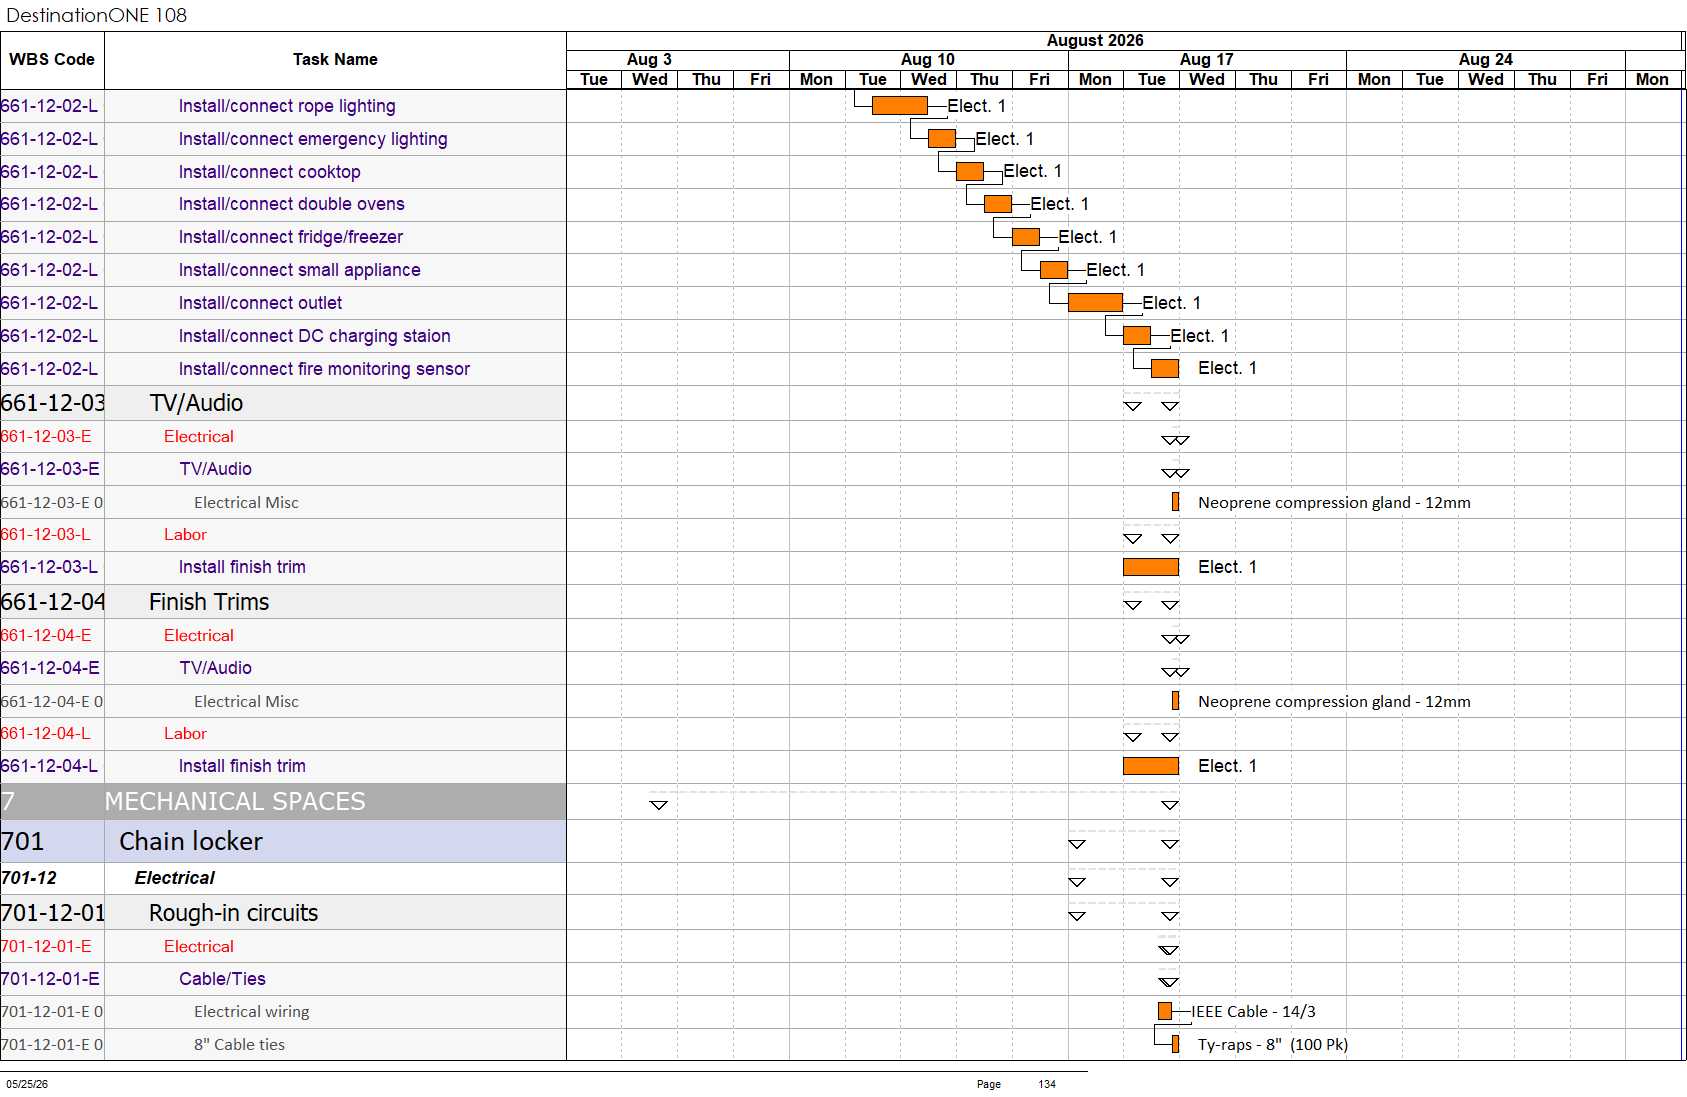Click the Chain locker summary start triangle
The image size is (1687, 1097).
click(x=1077, y=845)
